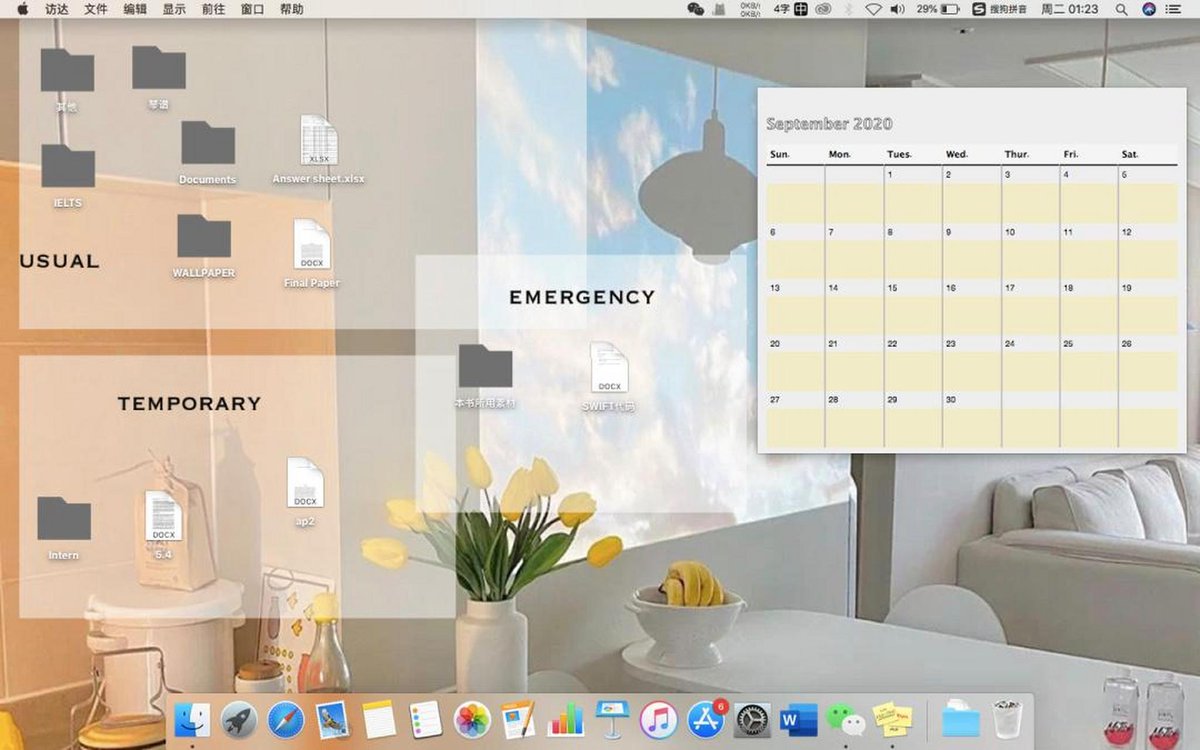Launch Launchpad rocket icon in Dock

click(x=239, y=719)
